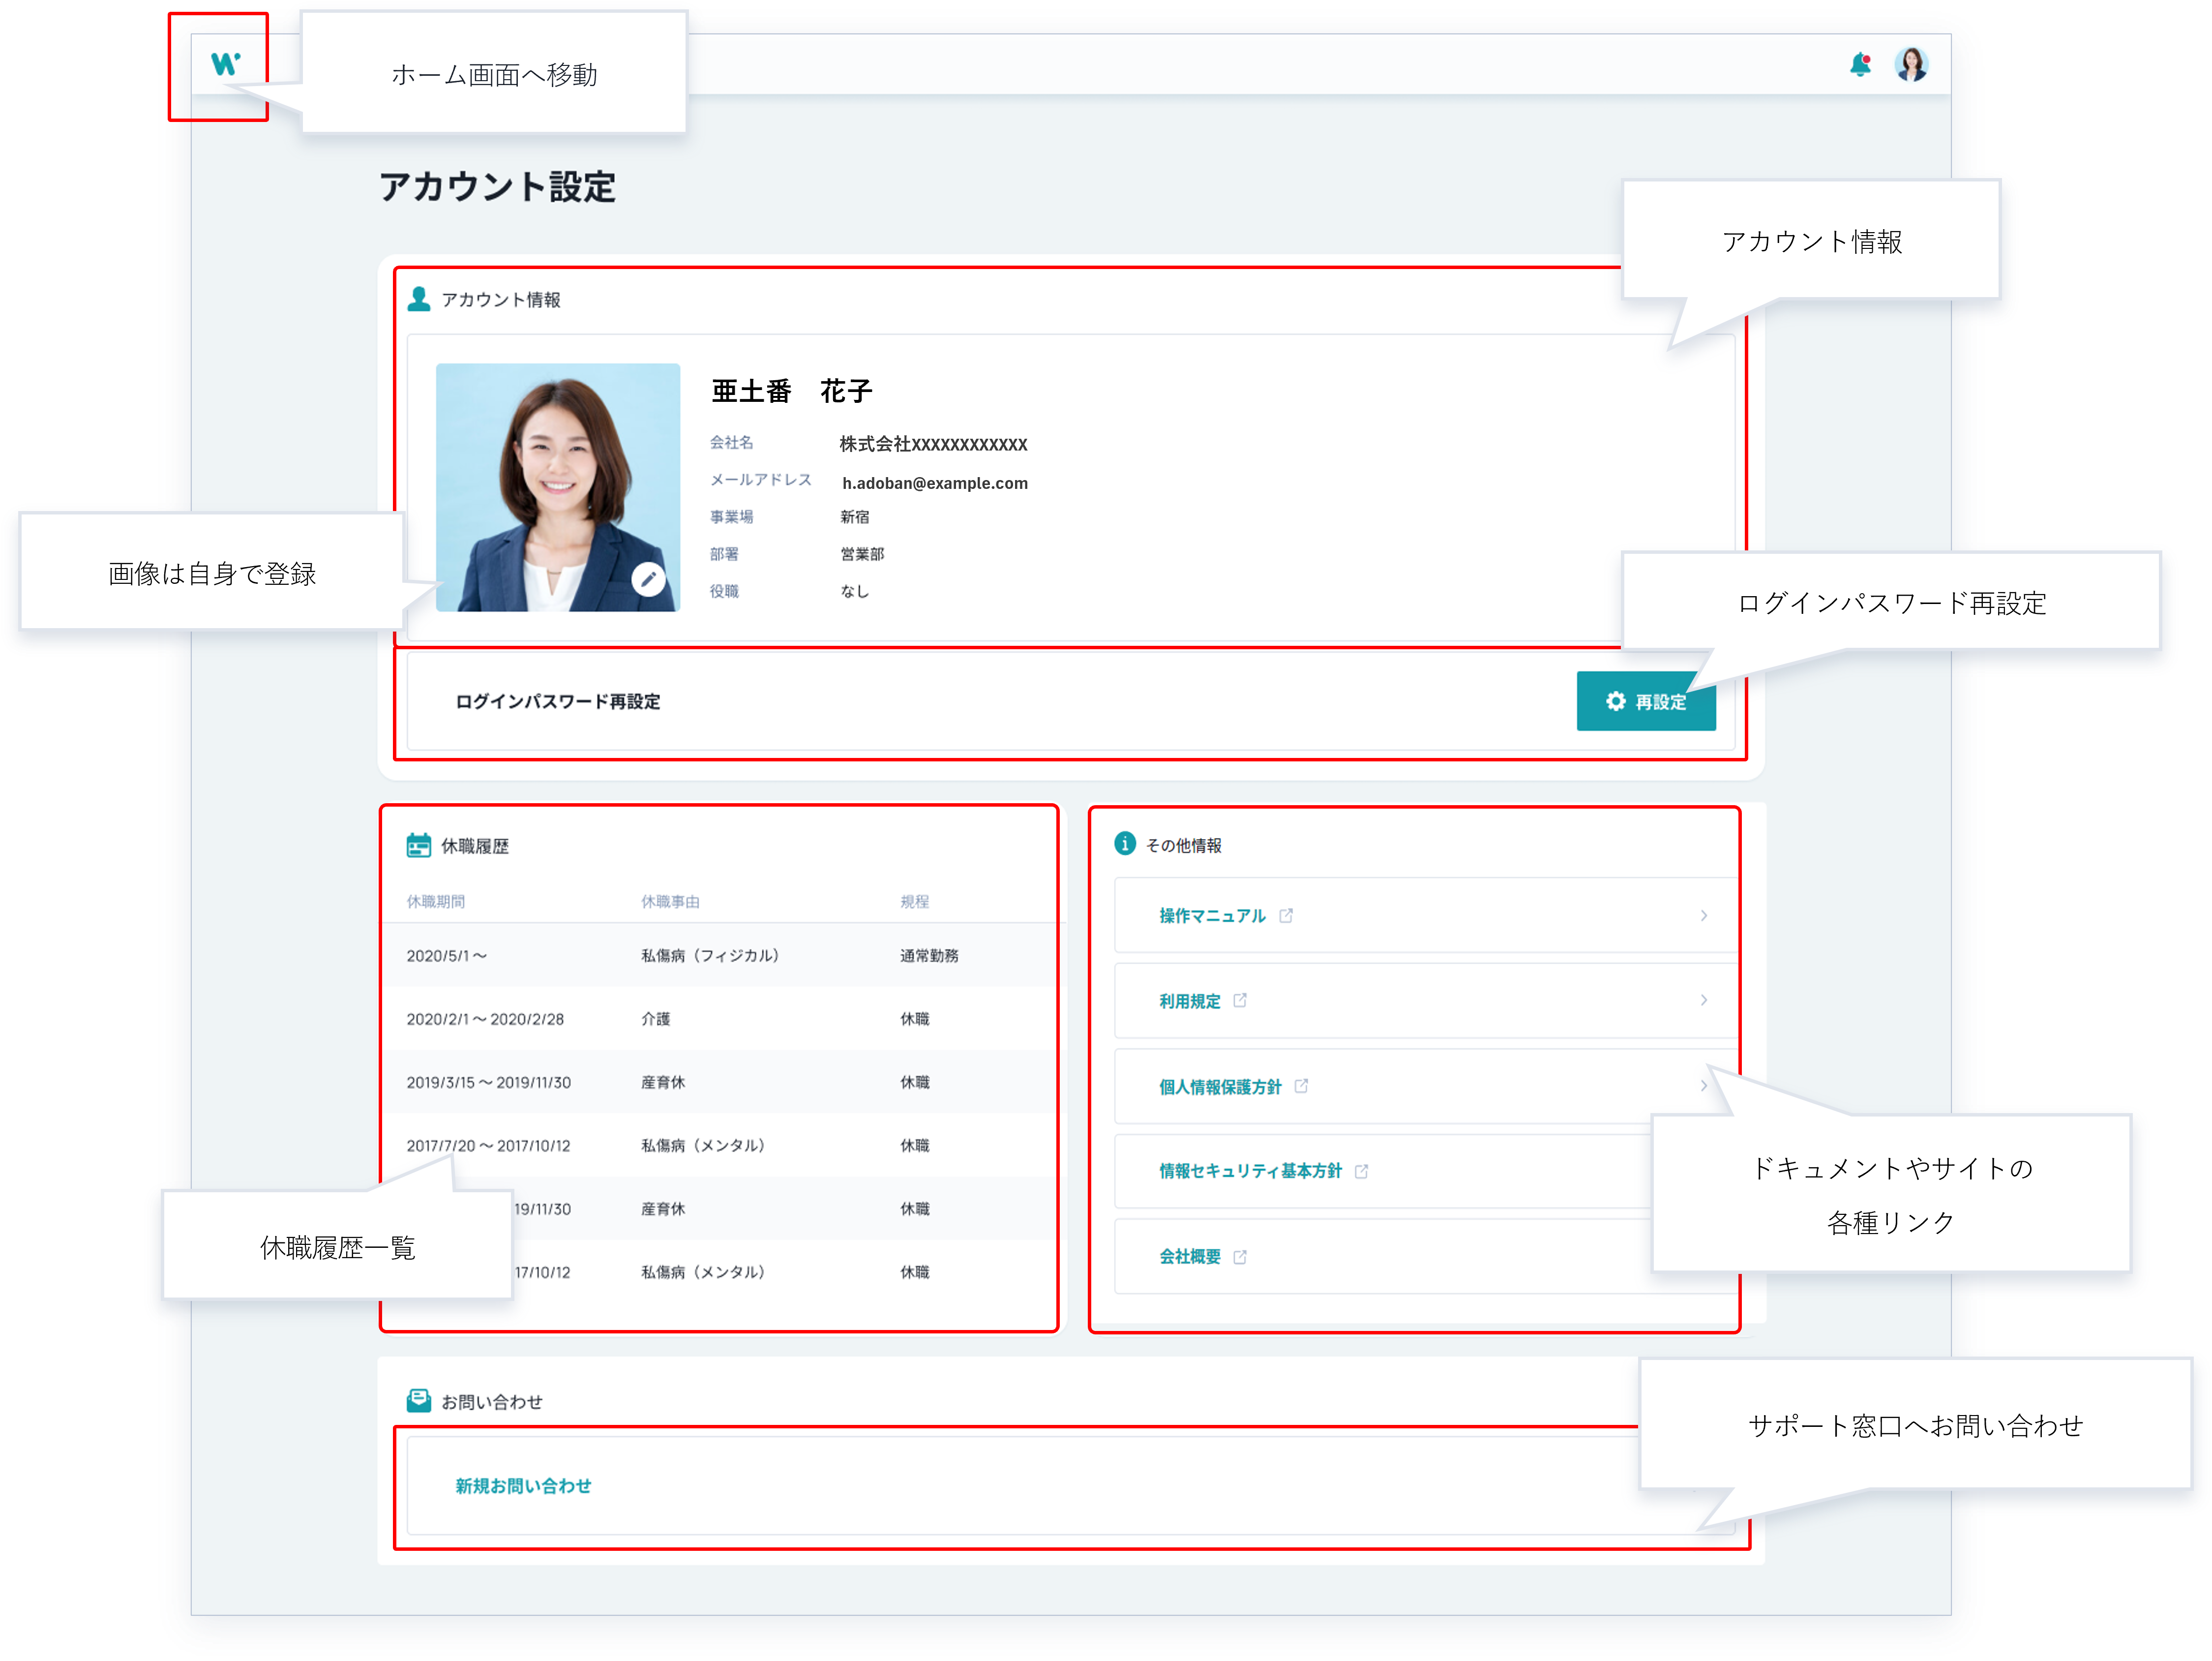Screen dimensions: 2212x1661
Task: Click the name 亜土番 花子
Action: [792, 391]
